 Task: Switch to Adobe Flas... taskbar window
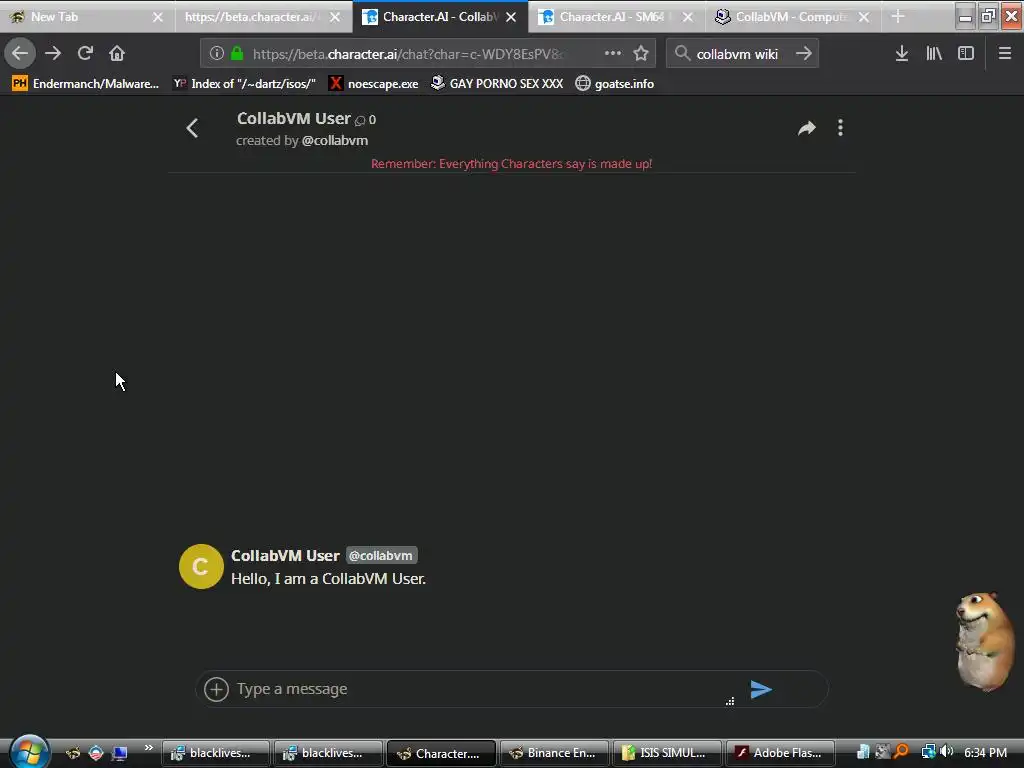[x=780, y=753]
